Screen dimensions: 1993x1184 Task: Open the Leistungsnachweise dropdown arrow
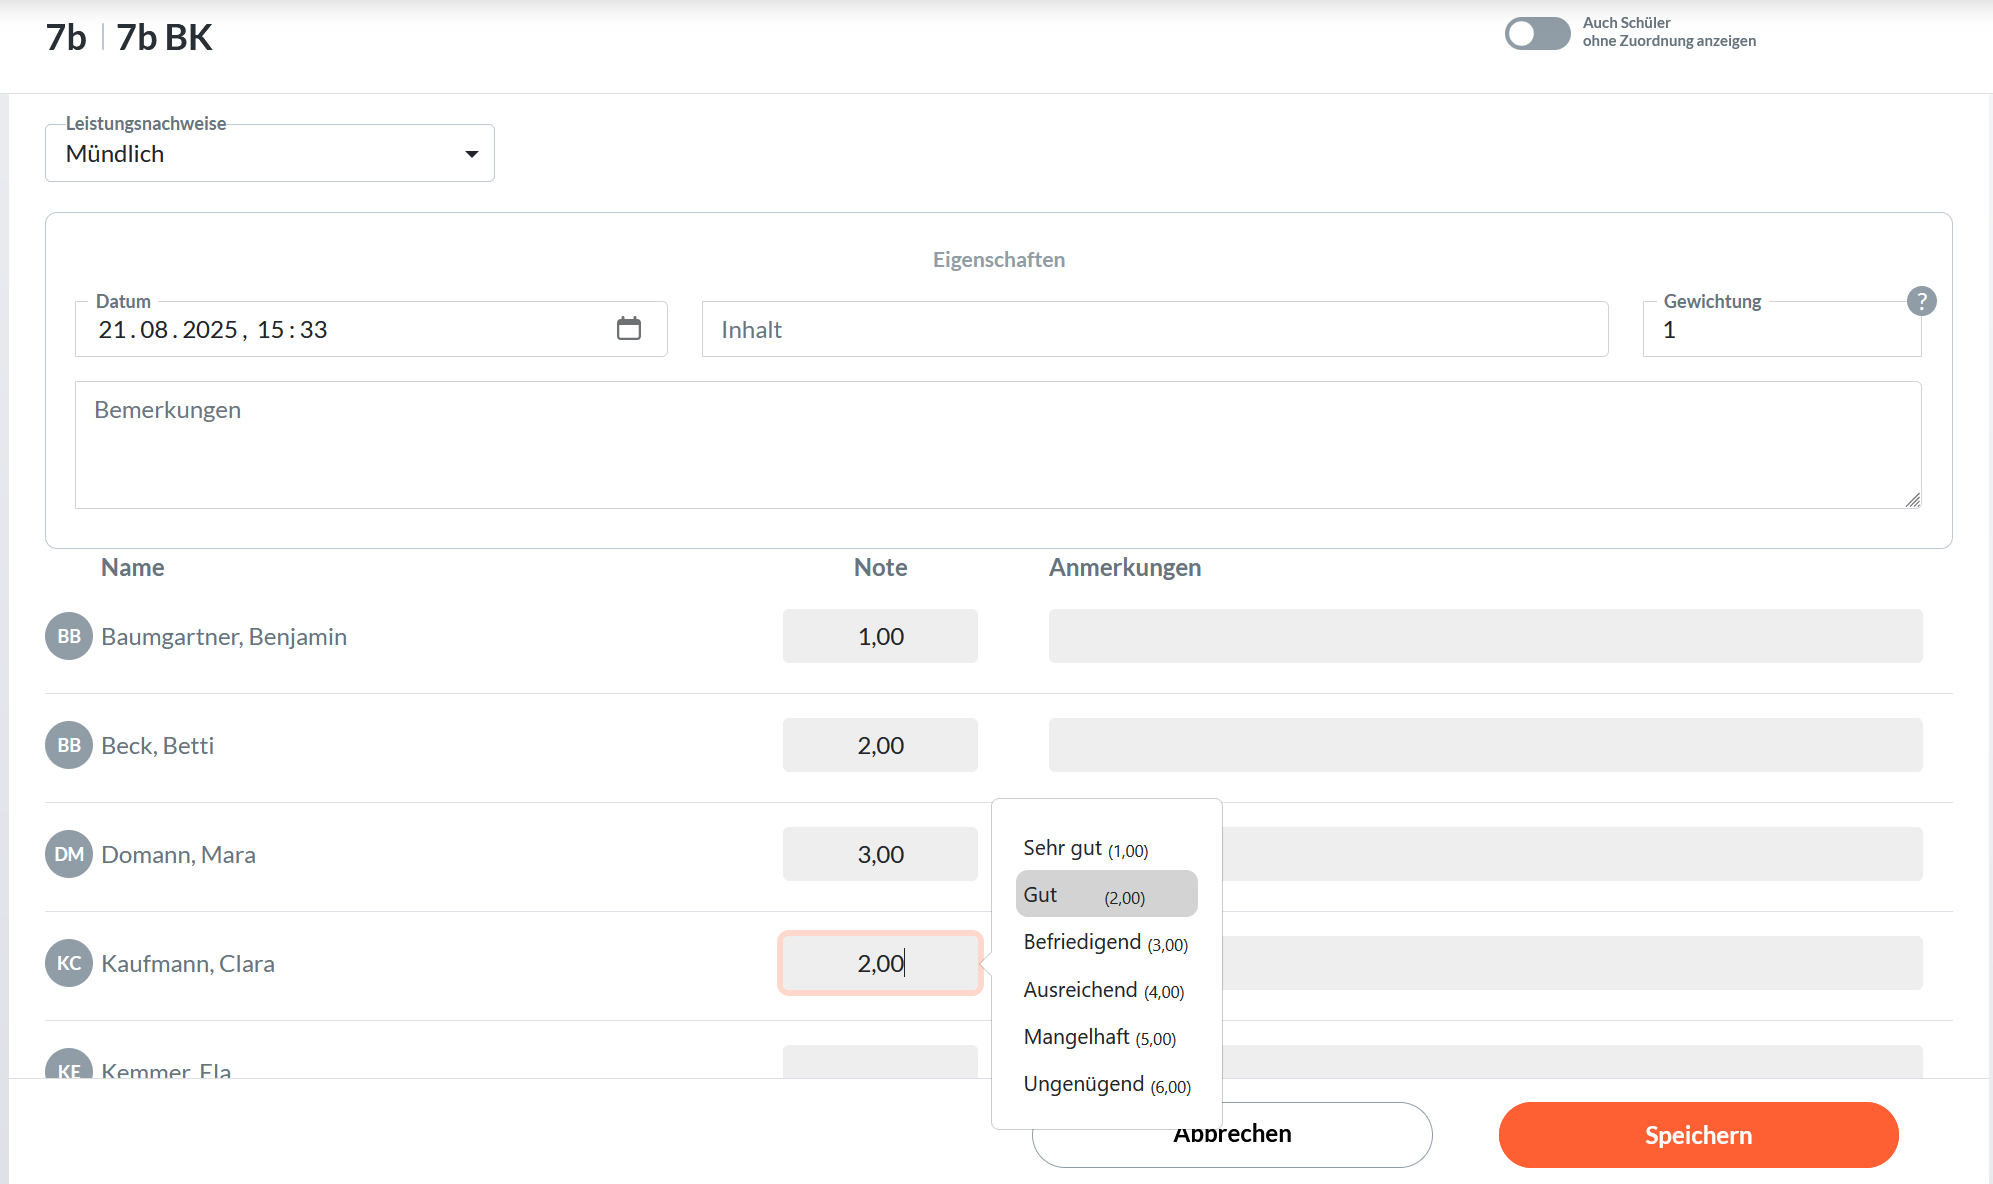point(471,154)
